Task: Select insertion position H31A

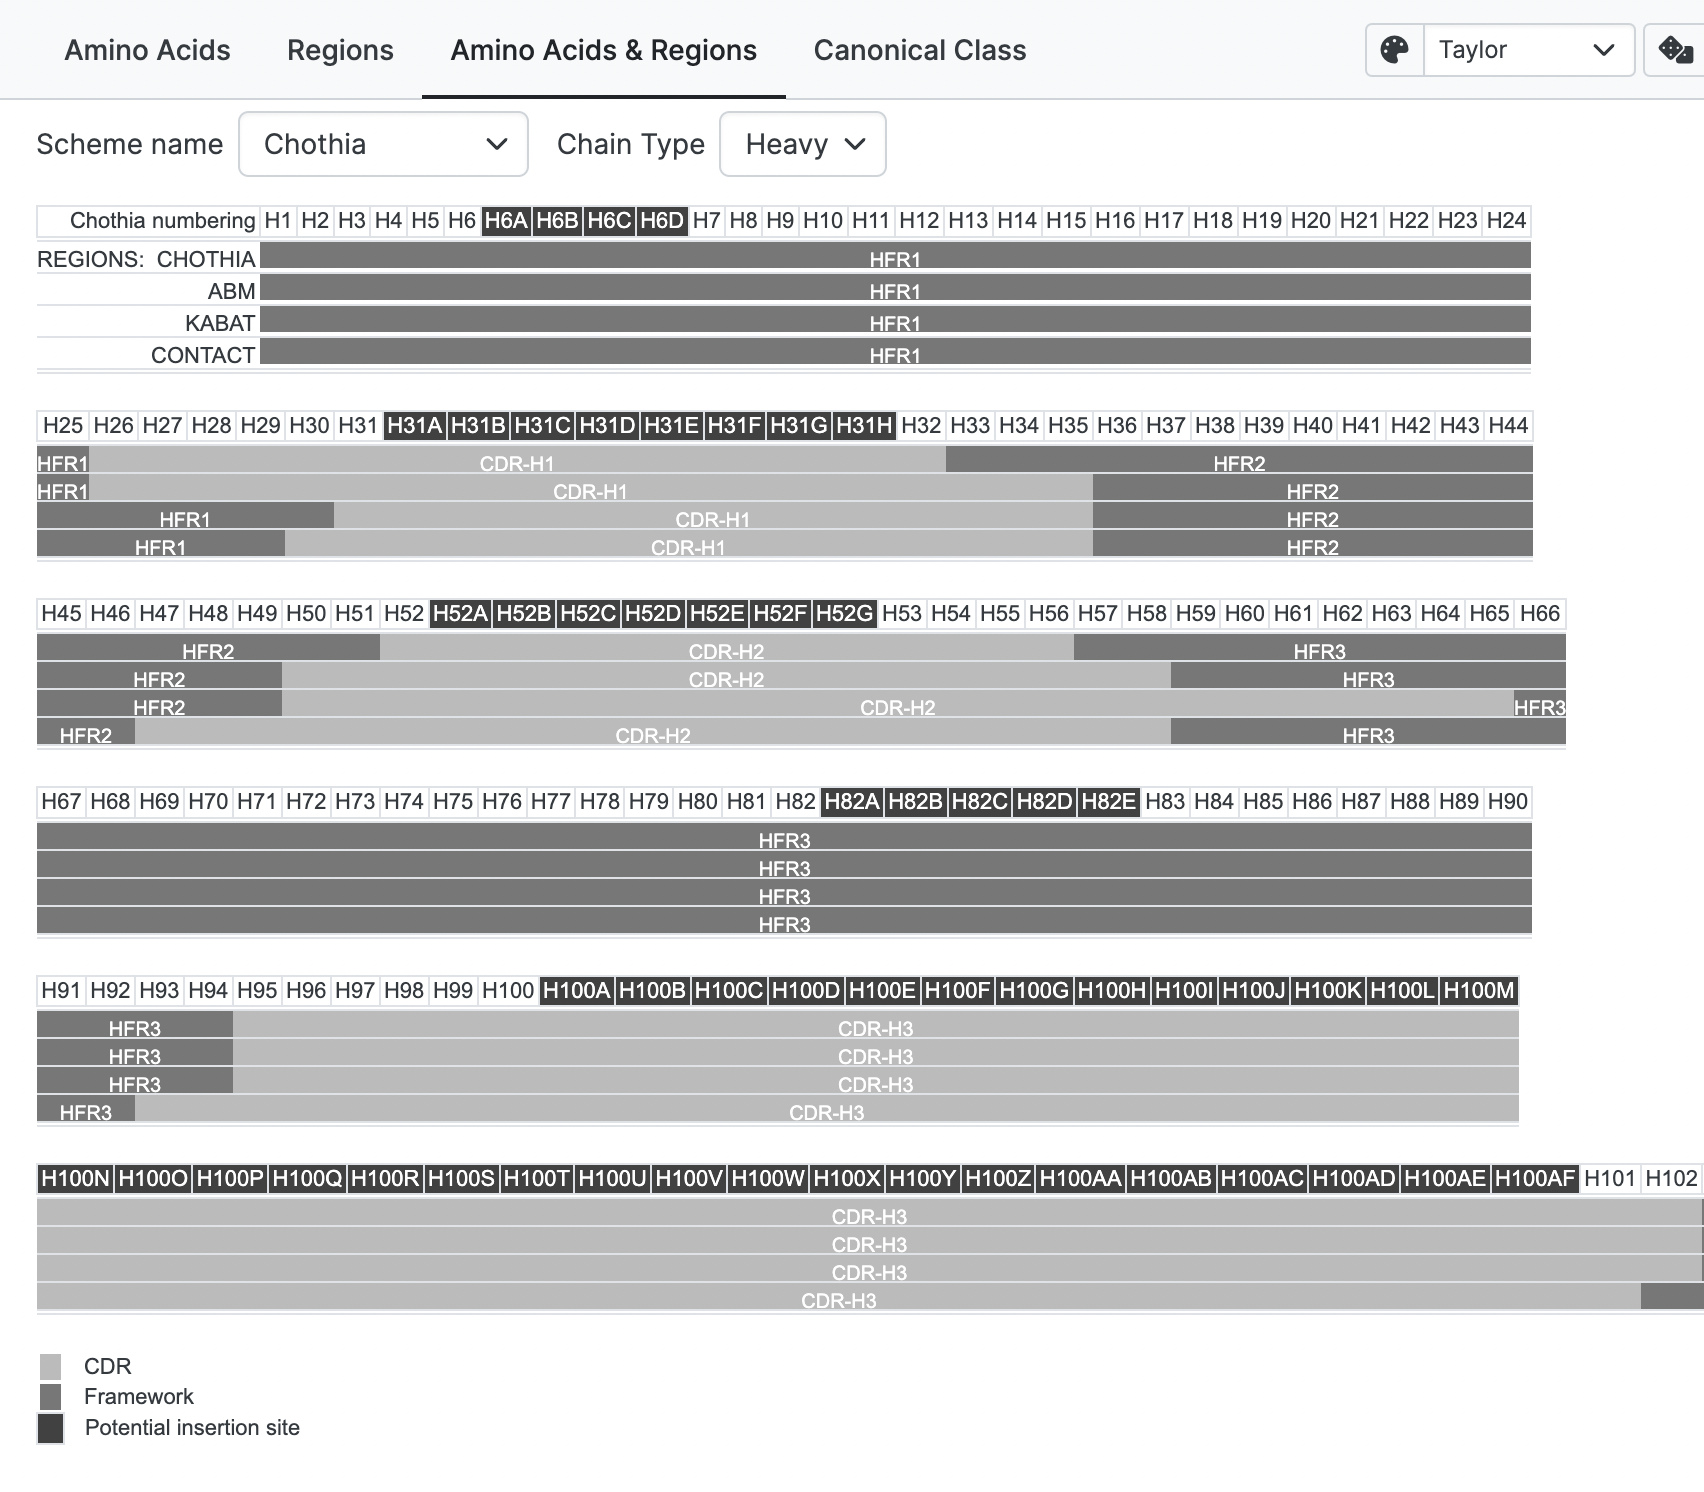Action: point(415,425)
